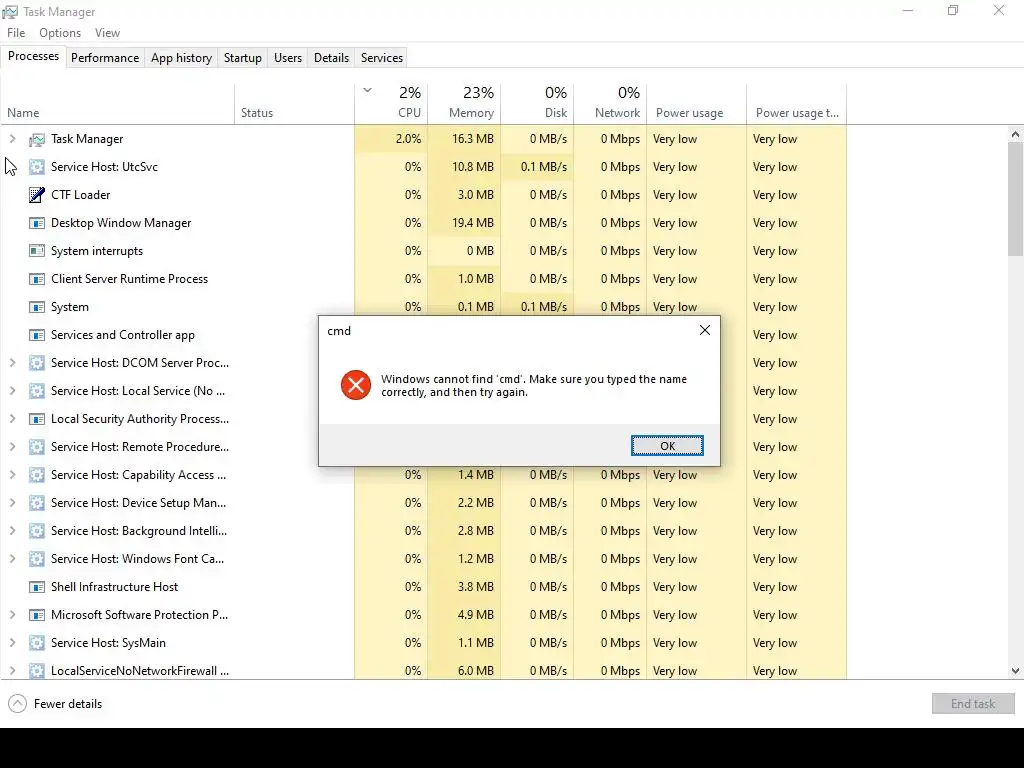
Task: Click the Service Host: Remote Procedure icon
Action: coord(37,447)
